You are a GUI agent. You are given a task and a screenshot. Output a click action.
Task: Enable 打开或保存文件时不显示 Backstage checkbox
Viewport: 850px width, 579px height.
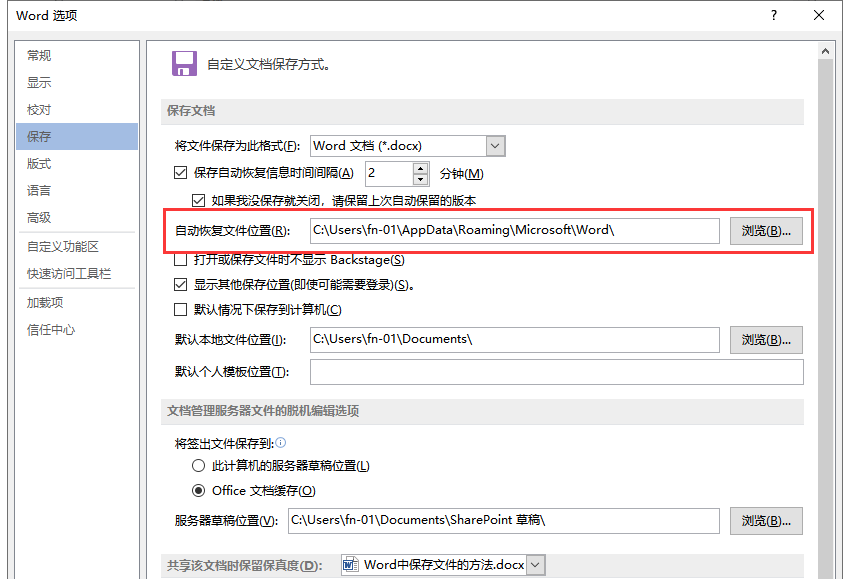click(x=181, y=260)
